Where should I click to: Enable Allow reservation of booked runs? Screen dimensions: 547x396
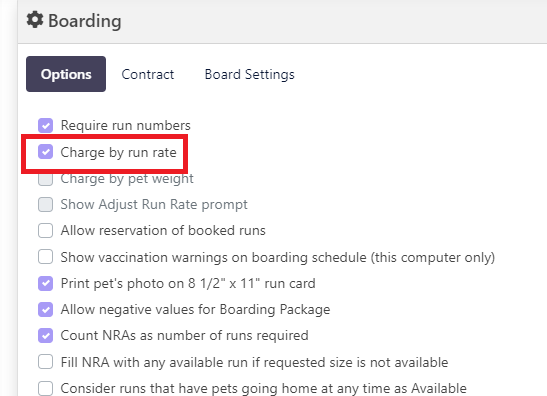[x=45, y=231]
